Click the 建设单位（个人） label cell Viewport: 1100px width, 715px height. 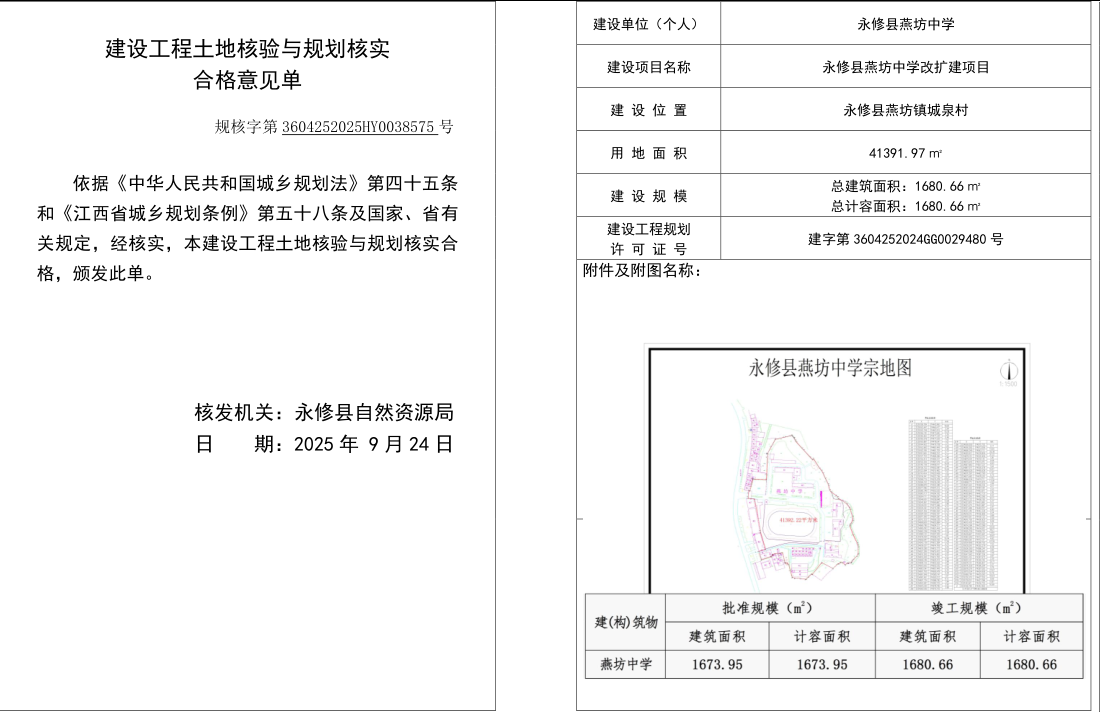(649, 24)
